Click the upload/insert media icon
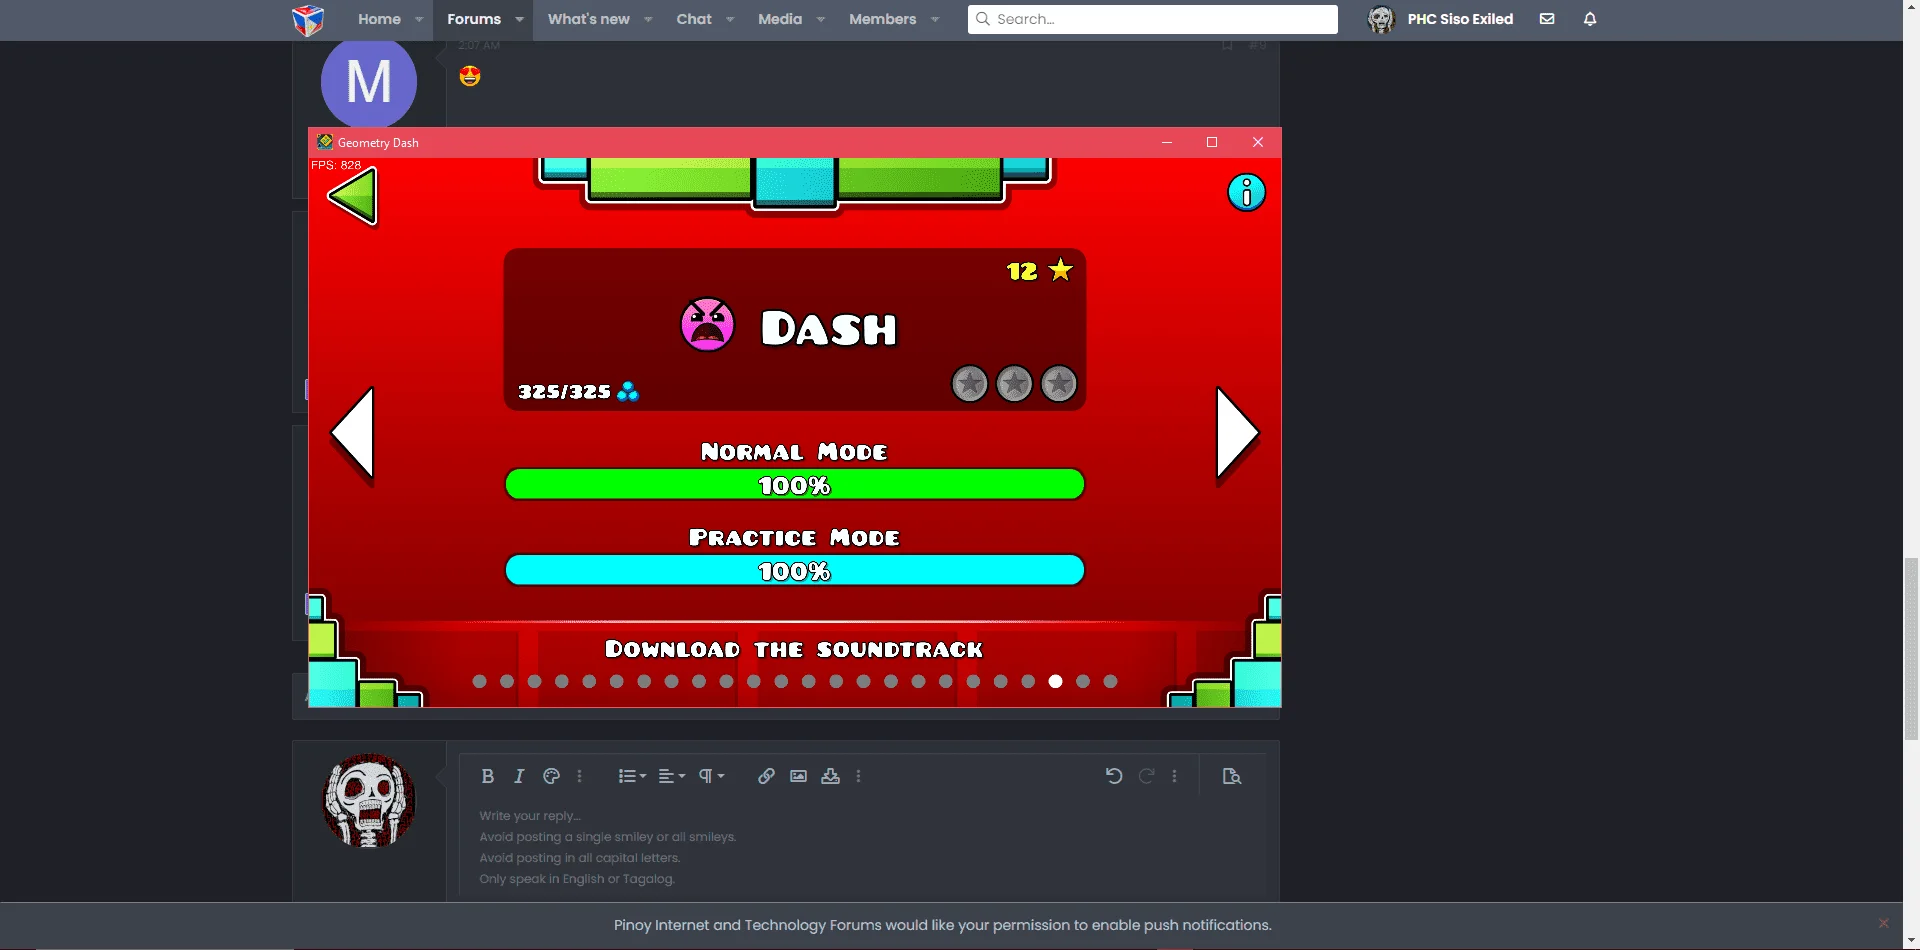This screenshot has width=1920, height=950. (x=830, y=776)
